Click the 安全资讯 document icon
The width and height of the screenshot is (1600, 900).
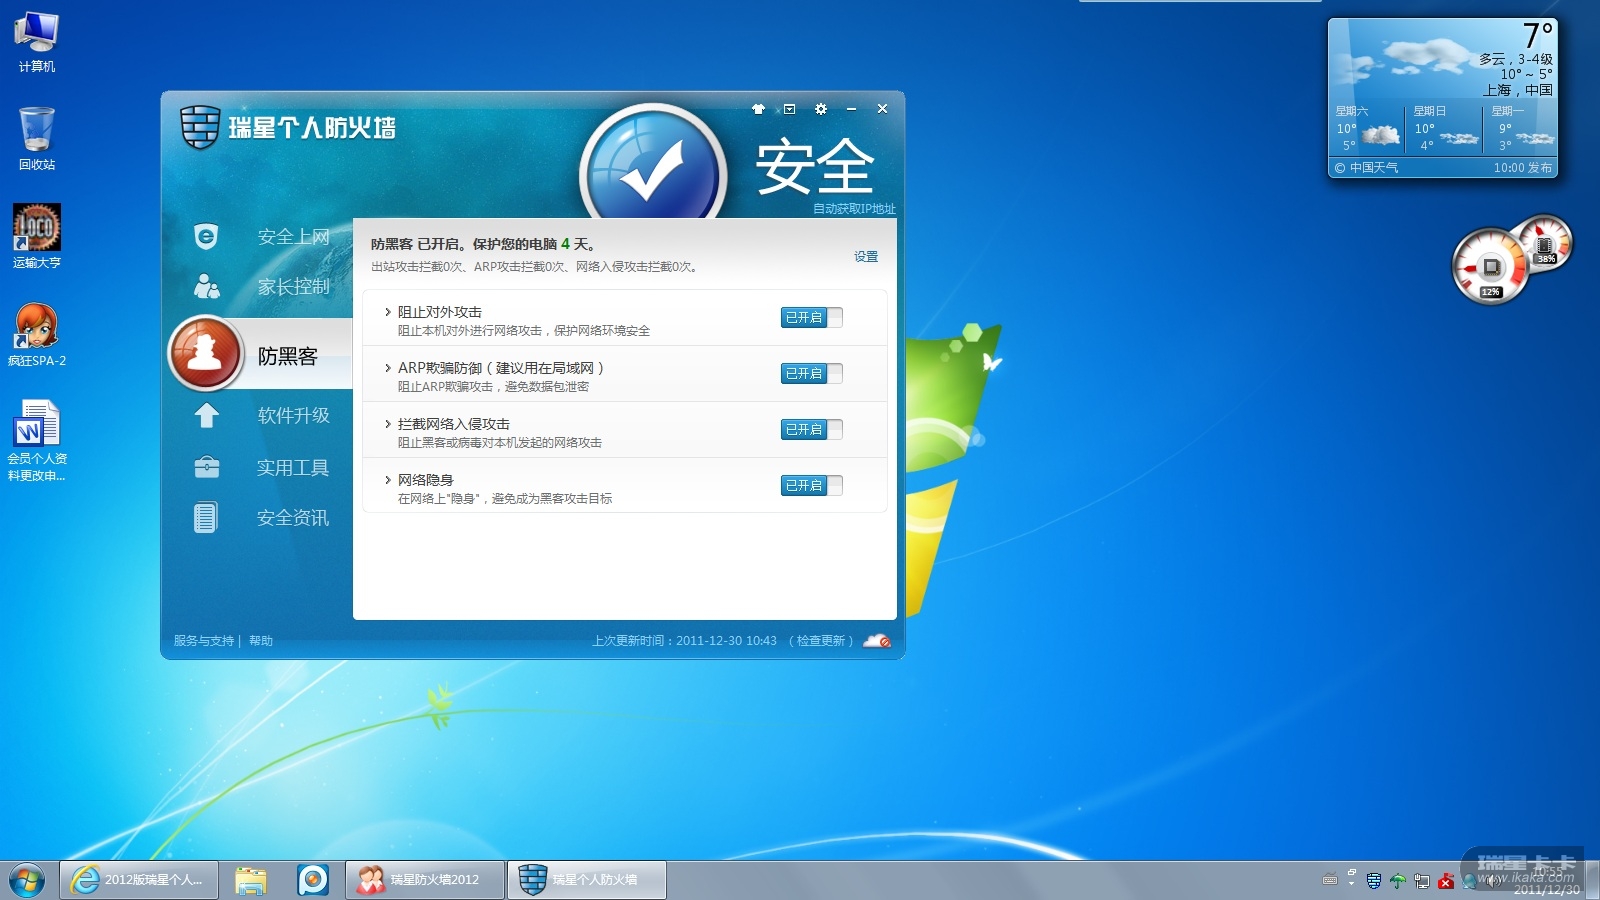[x=206, y=517]
